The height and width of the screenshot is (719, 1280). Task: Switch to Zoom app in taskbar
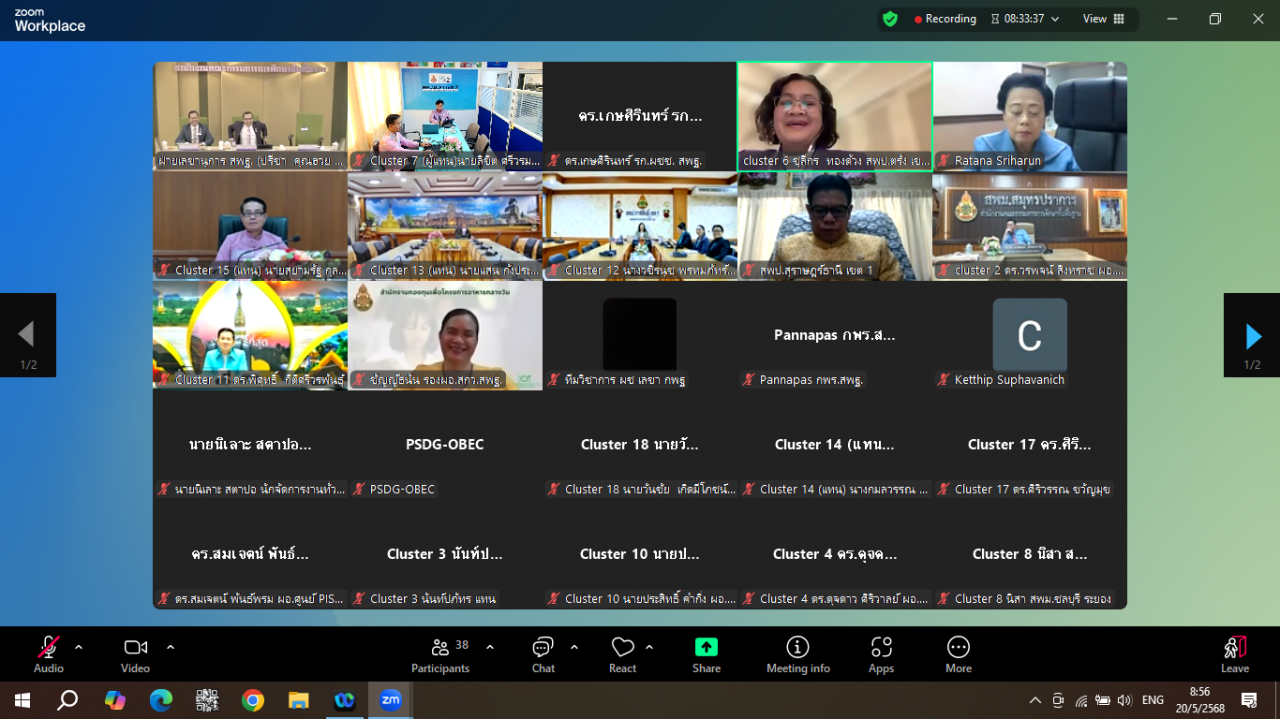(391, 700)
